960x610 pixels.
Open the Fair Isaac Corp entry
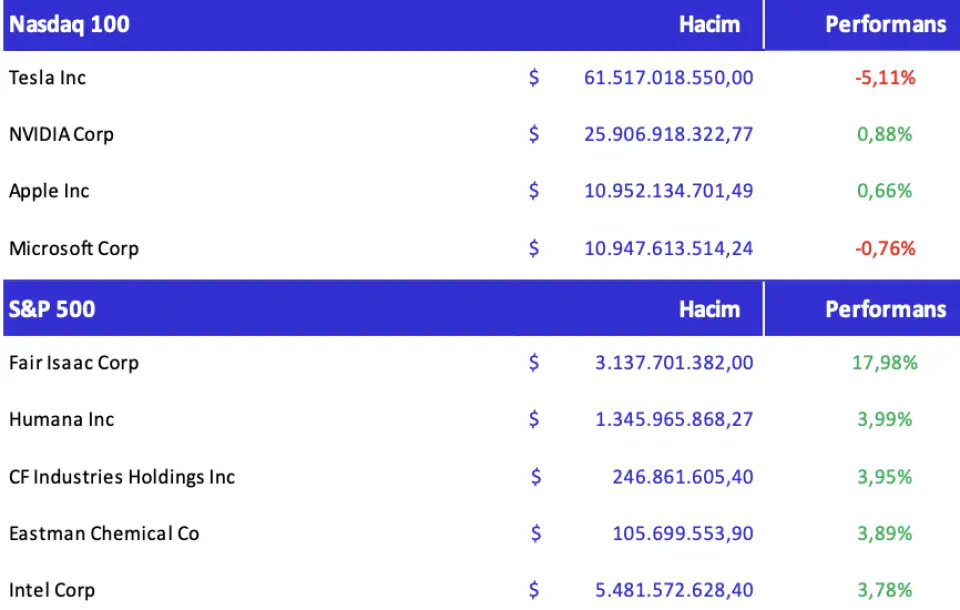click(74, 363)
